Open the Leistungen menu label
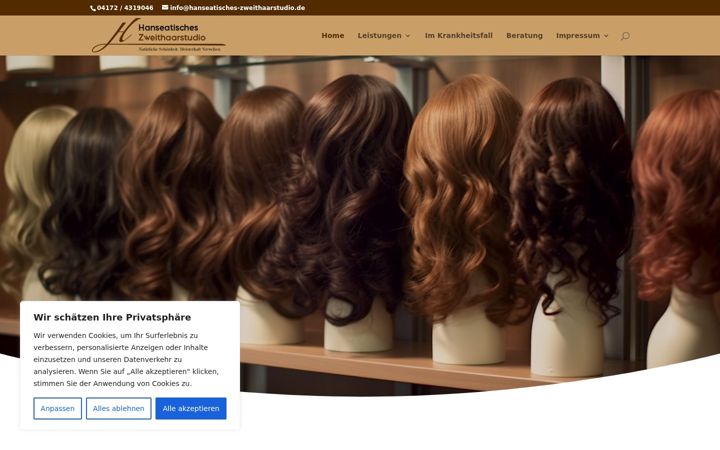This screenshot has height=450, width=720. (379, 35)
